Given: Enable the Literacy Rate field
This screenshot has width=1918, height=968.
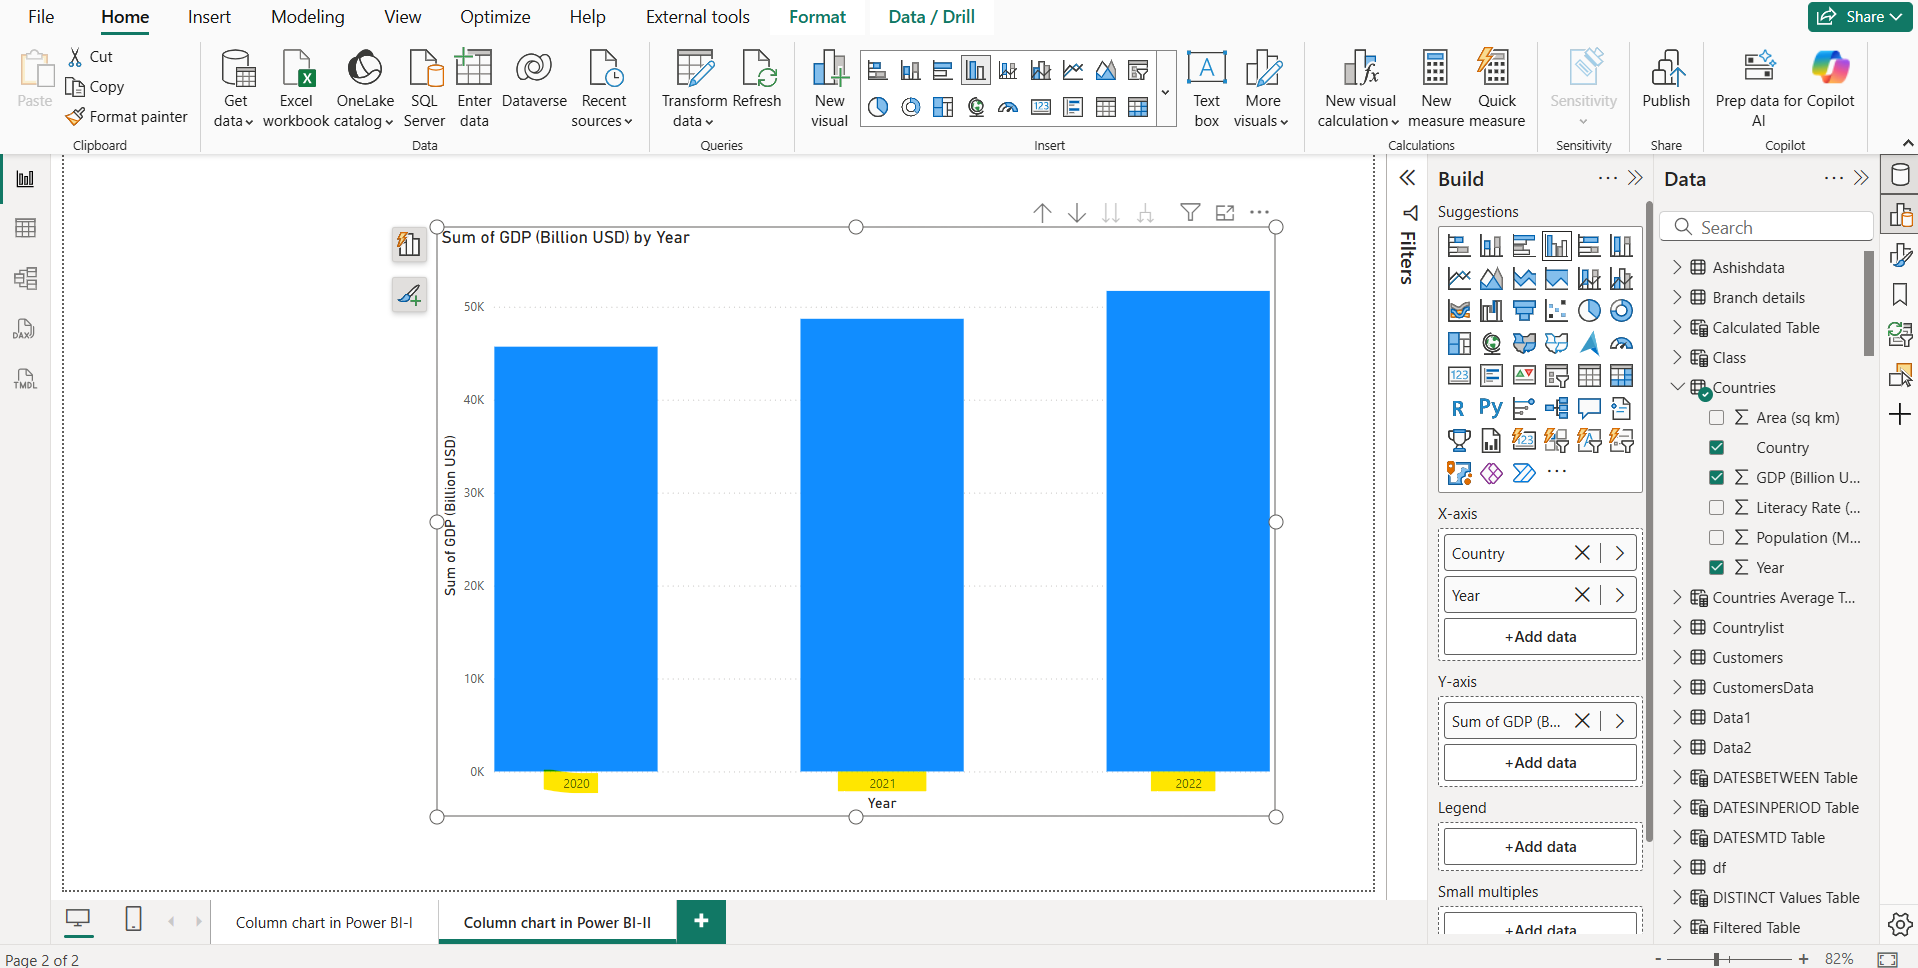Looking at the screenshot, I should [x=1717, y=507].
